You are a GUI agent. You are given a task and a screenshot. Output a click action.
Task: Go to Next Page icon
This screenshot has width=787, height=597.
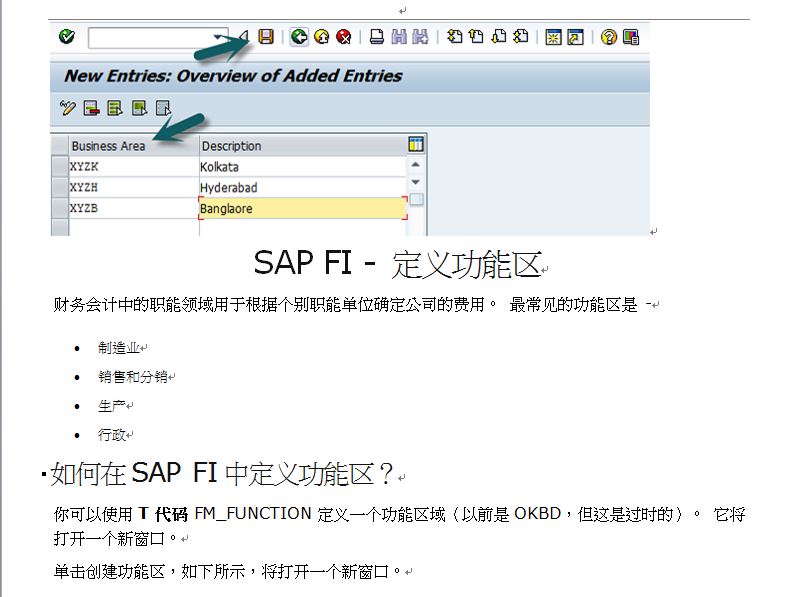point(499,37)
